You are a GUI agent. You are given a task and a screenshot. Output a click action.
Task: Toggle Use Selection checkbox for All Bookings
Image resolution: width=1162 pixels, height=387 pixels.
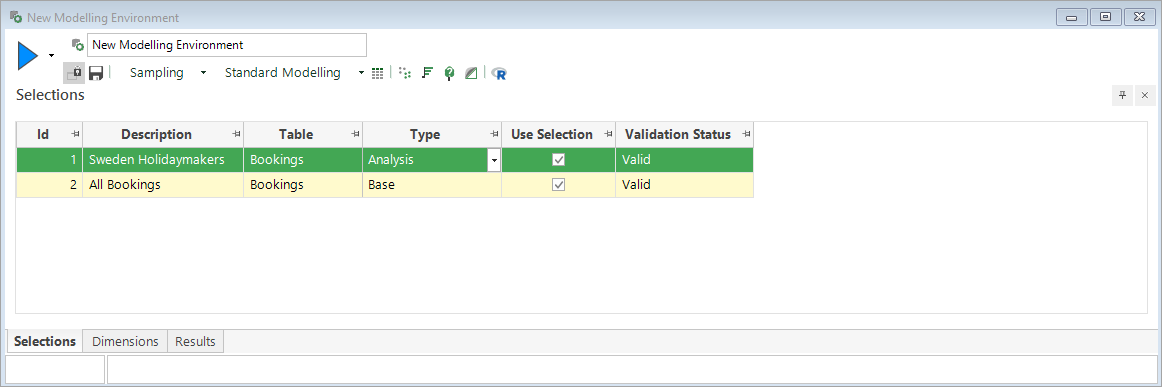click(559, 185)
